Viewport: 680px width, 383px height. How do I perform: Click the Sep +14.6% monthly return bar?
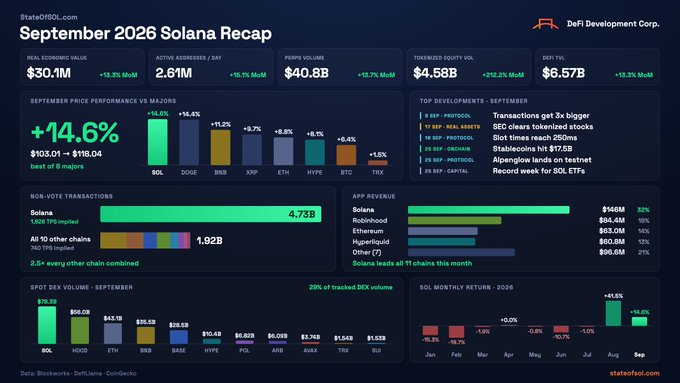coord(639,321)
